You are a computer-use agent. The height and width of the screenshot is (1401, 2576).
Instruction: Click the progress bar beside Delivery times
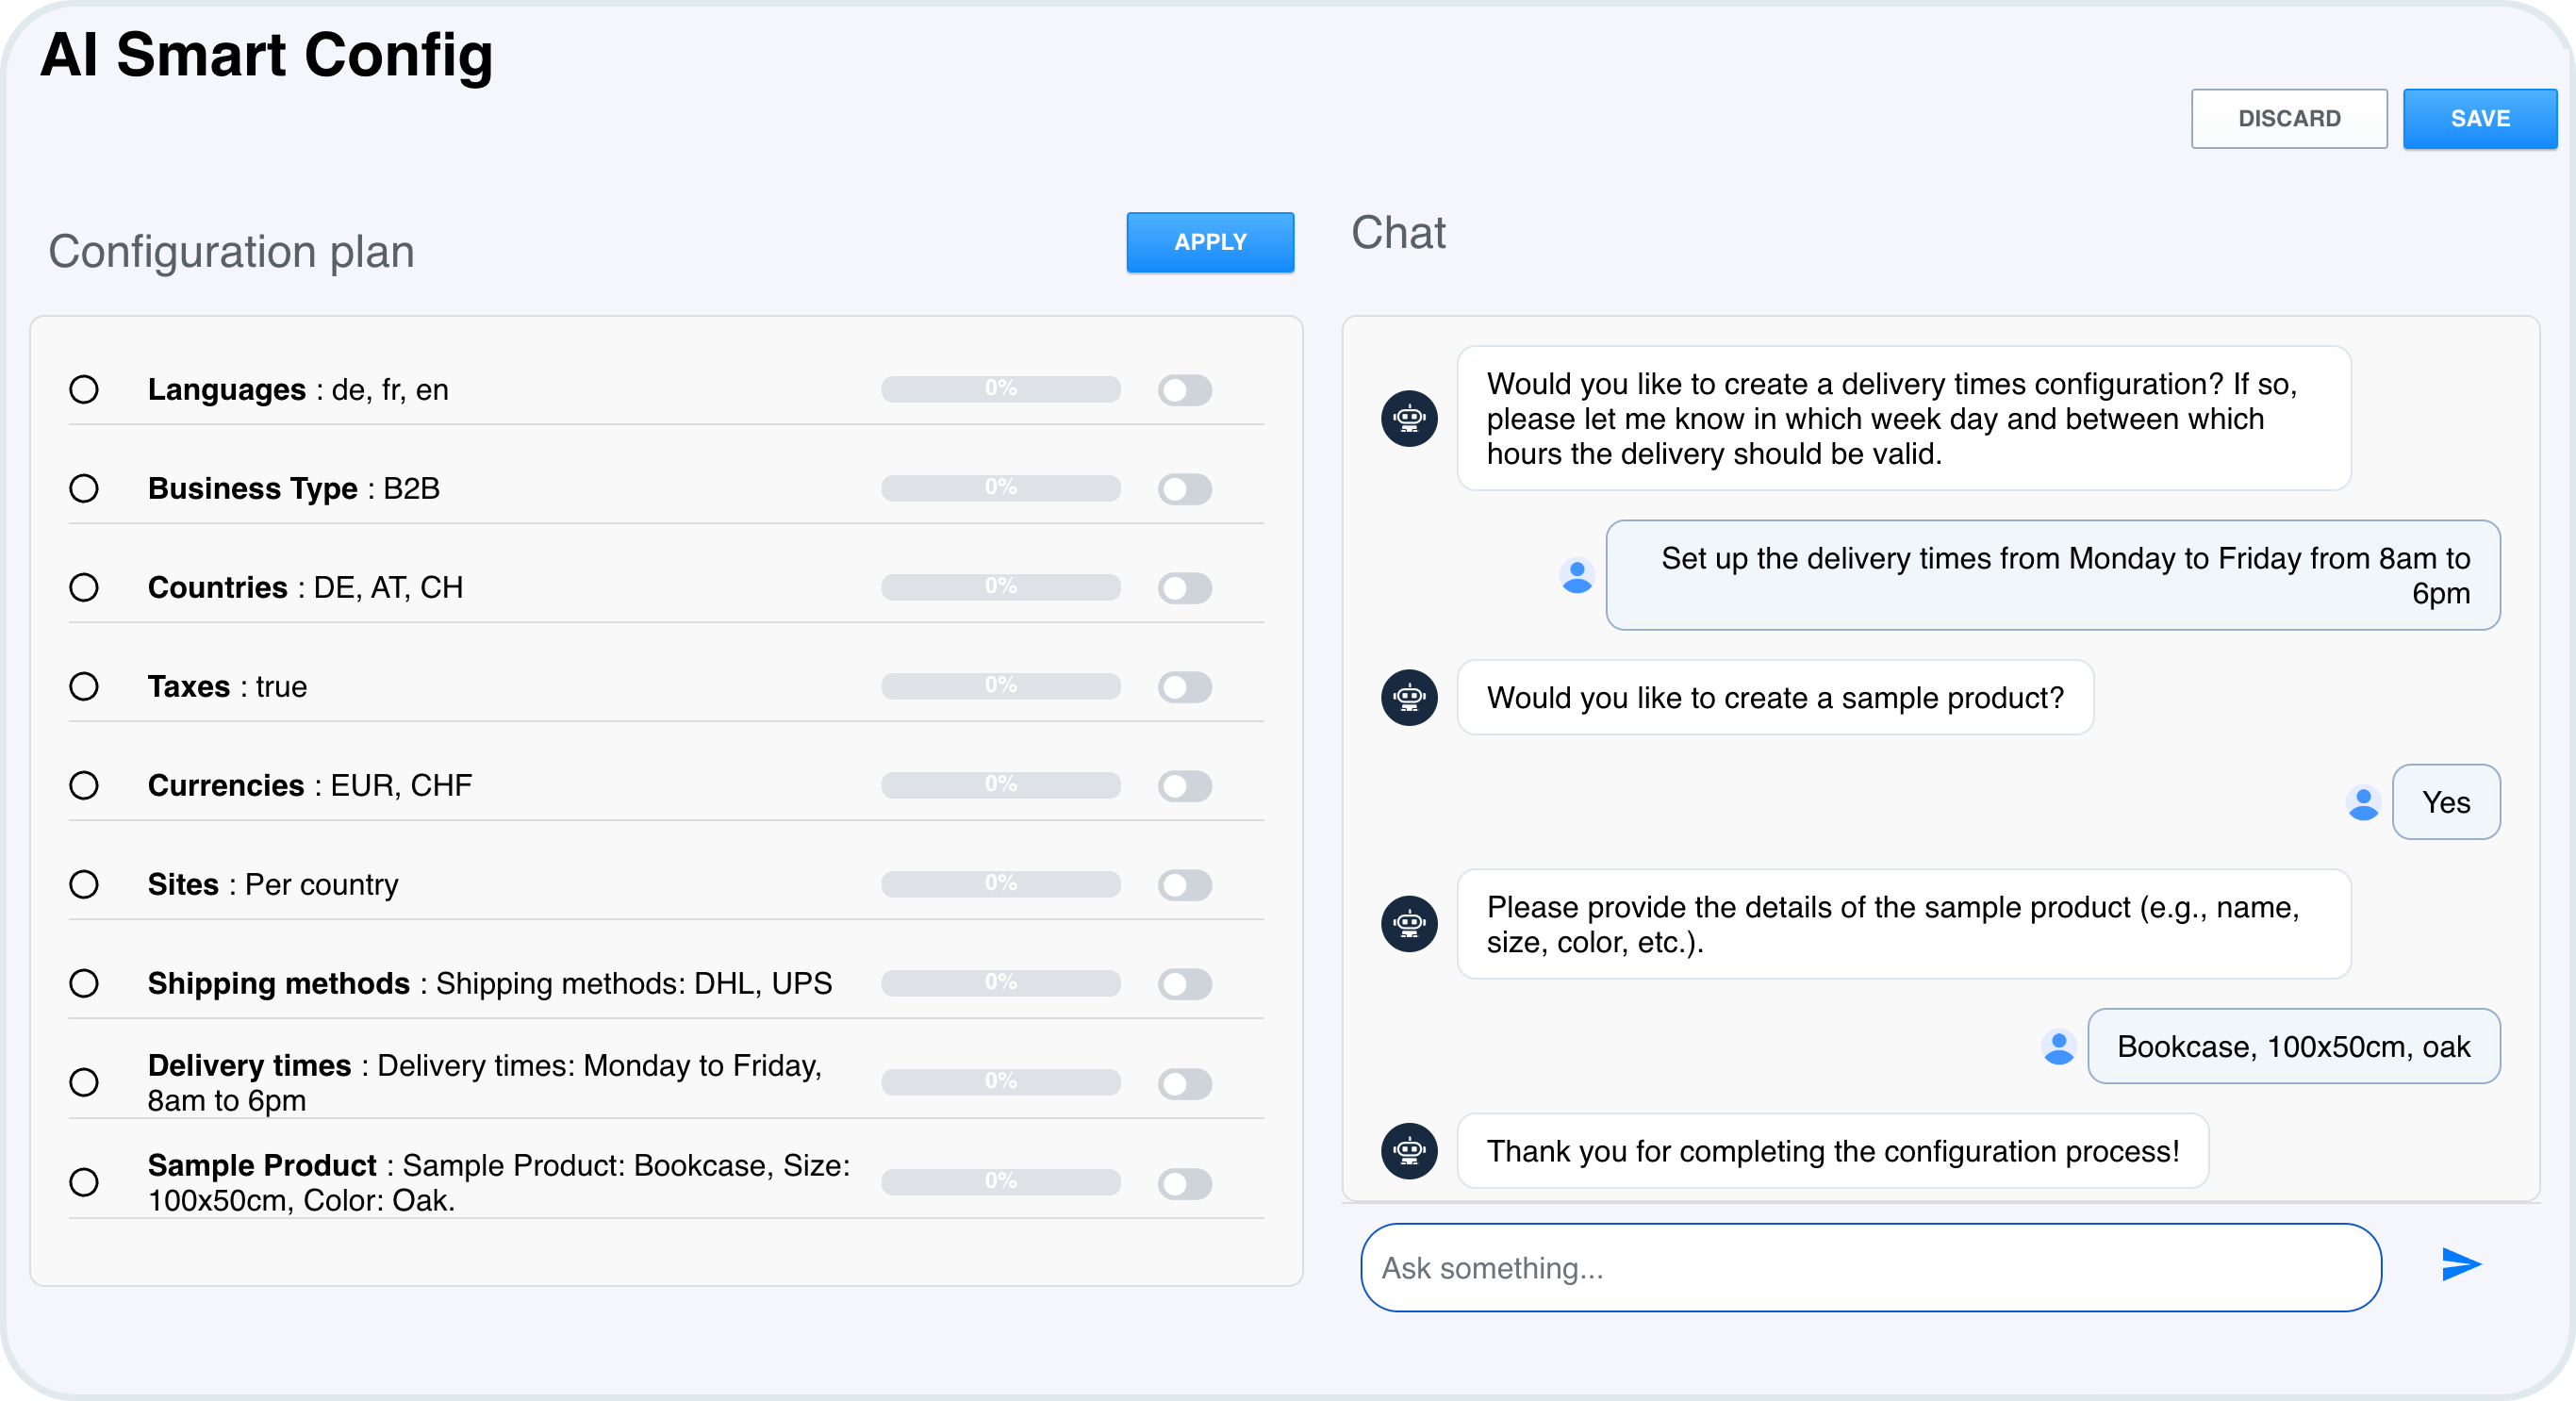1000,1082
